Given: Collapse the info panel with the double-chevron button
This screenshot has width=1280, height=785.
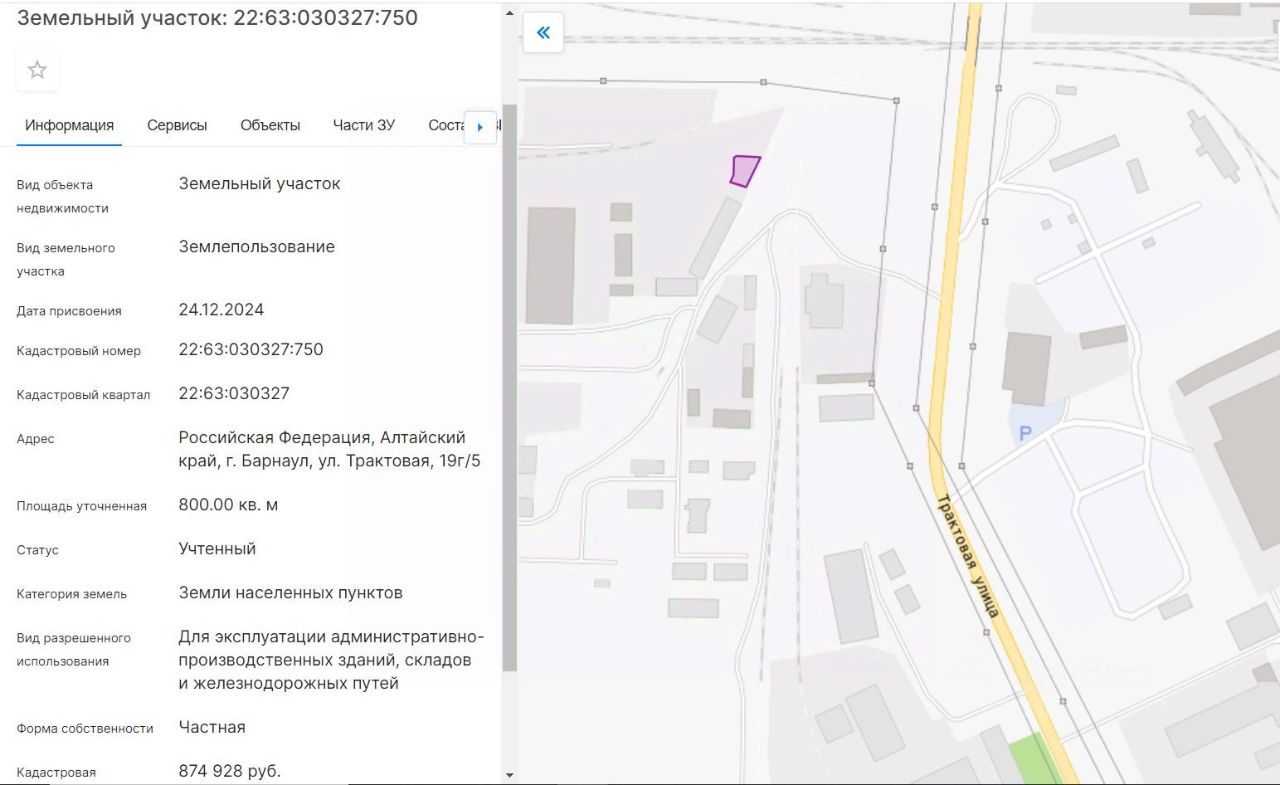Looking at the screenshot, I should click(x=543, y=33).
